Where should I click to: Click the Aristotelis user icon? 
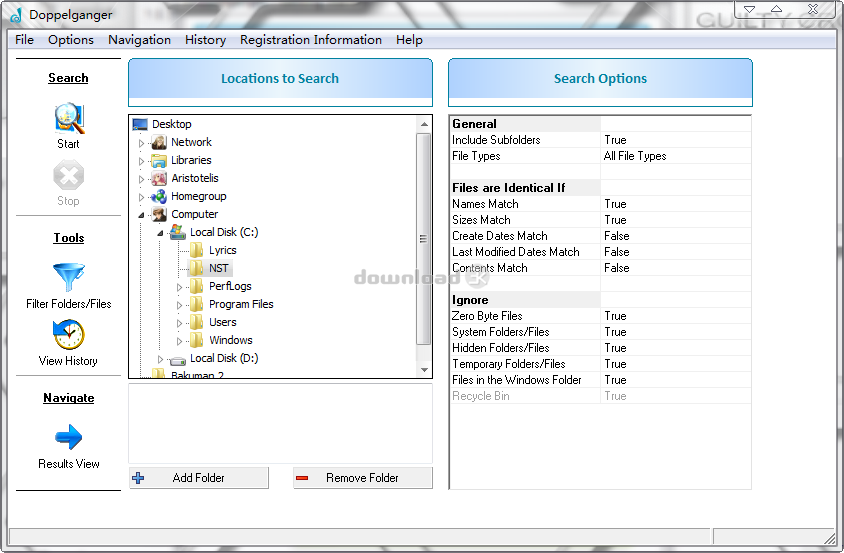coord(159,178)
